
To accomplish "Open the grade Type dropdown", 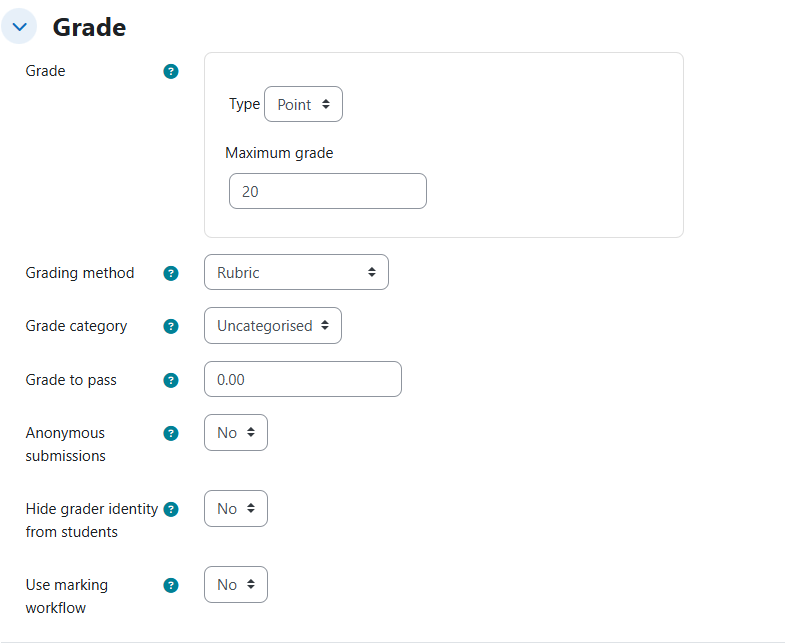I will pos(303,104).
